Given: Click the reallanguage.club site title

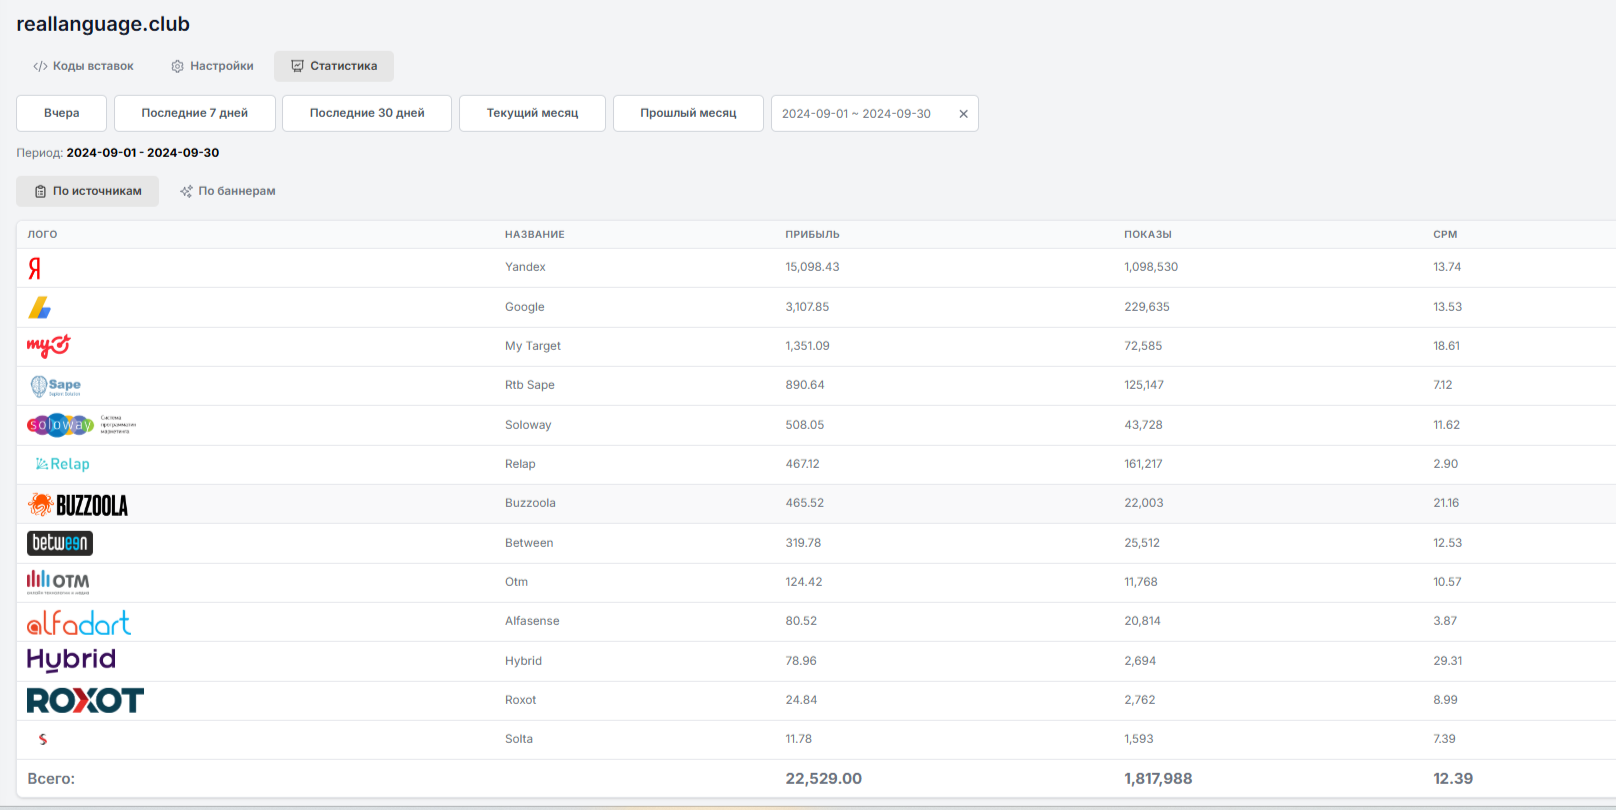Looking at the screenshot, I should click(103, 24).
